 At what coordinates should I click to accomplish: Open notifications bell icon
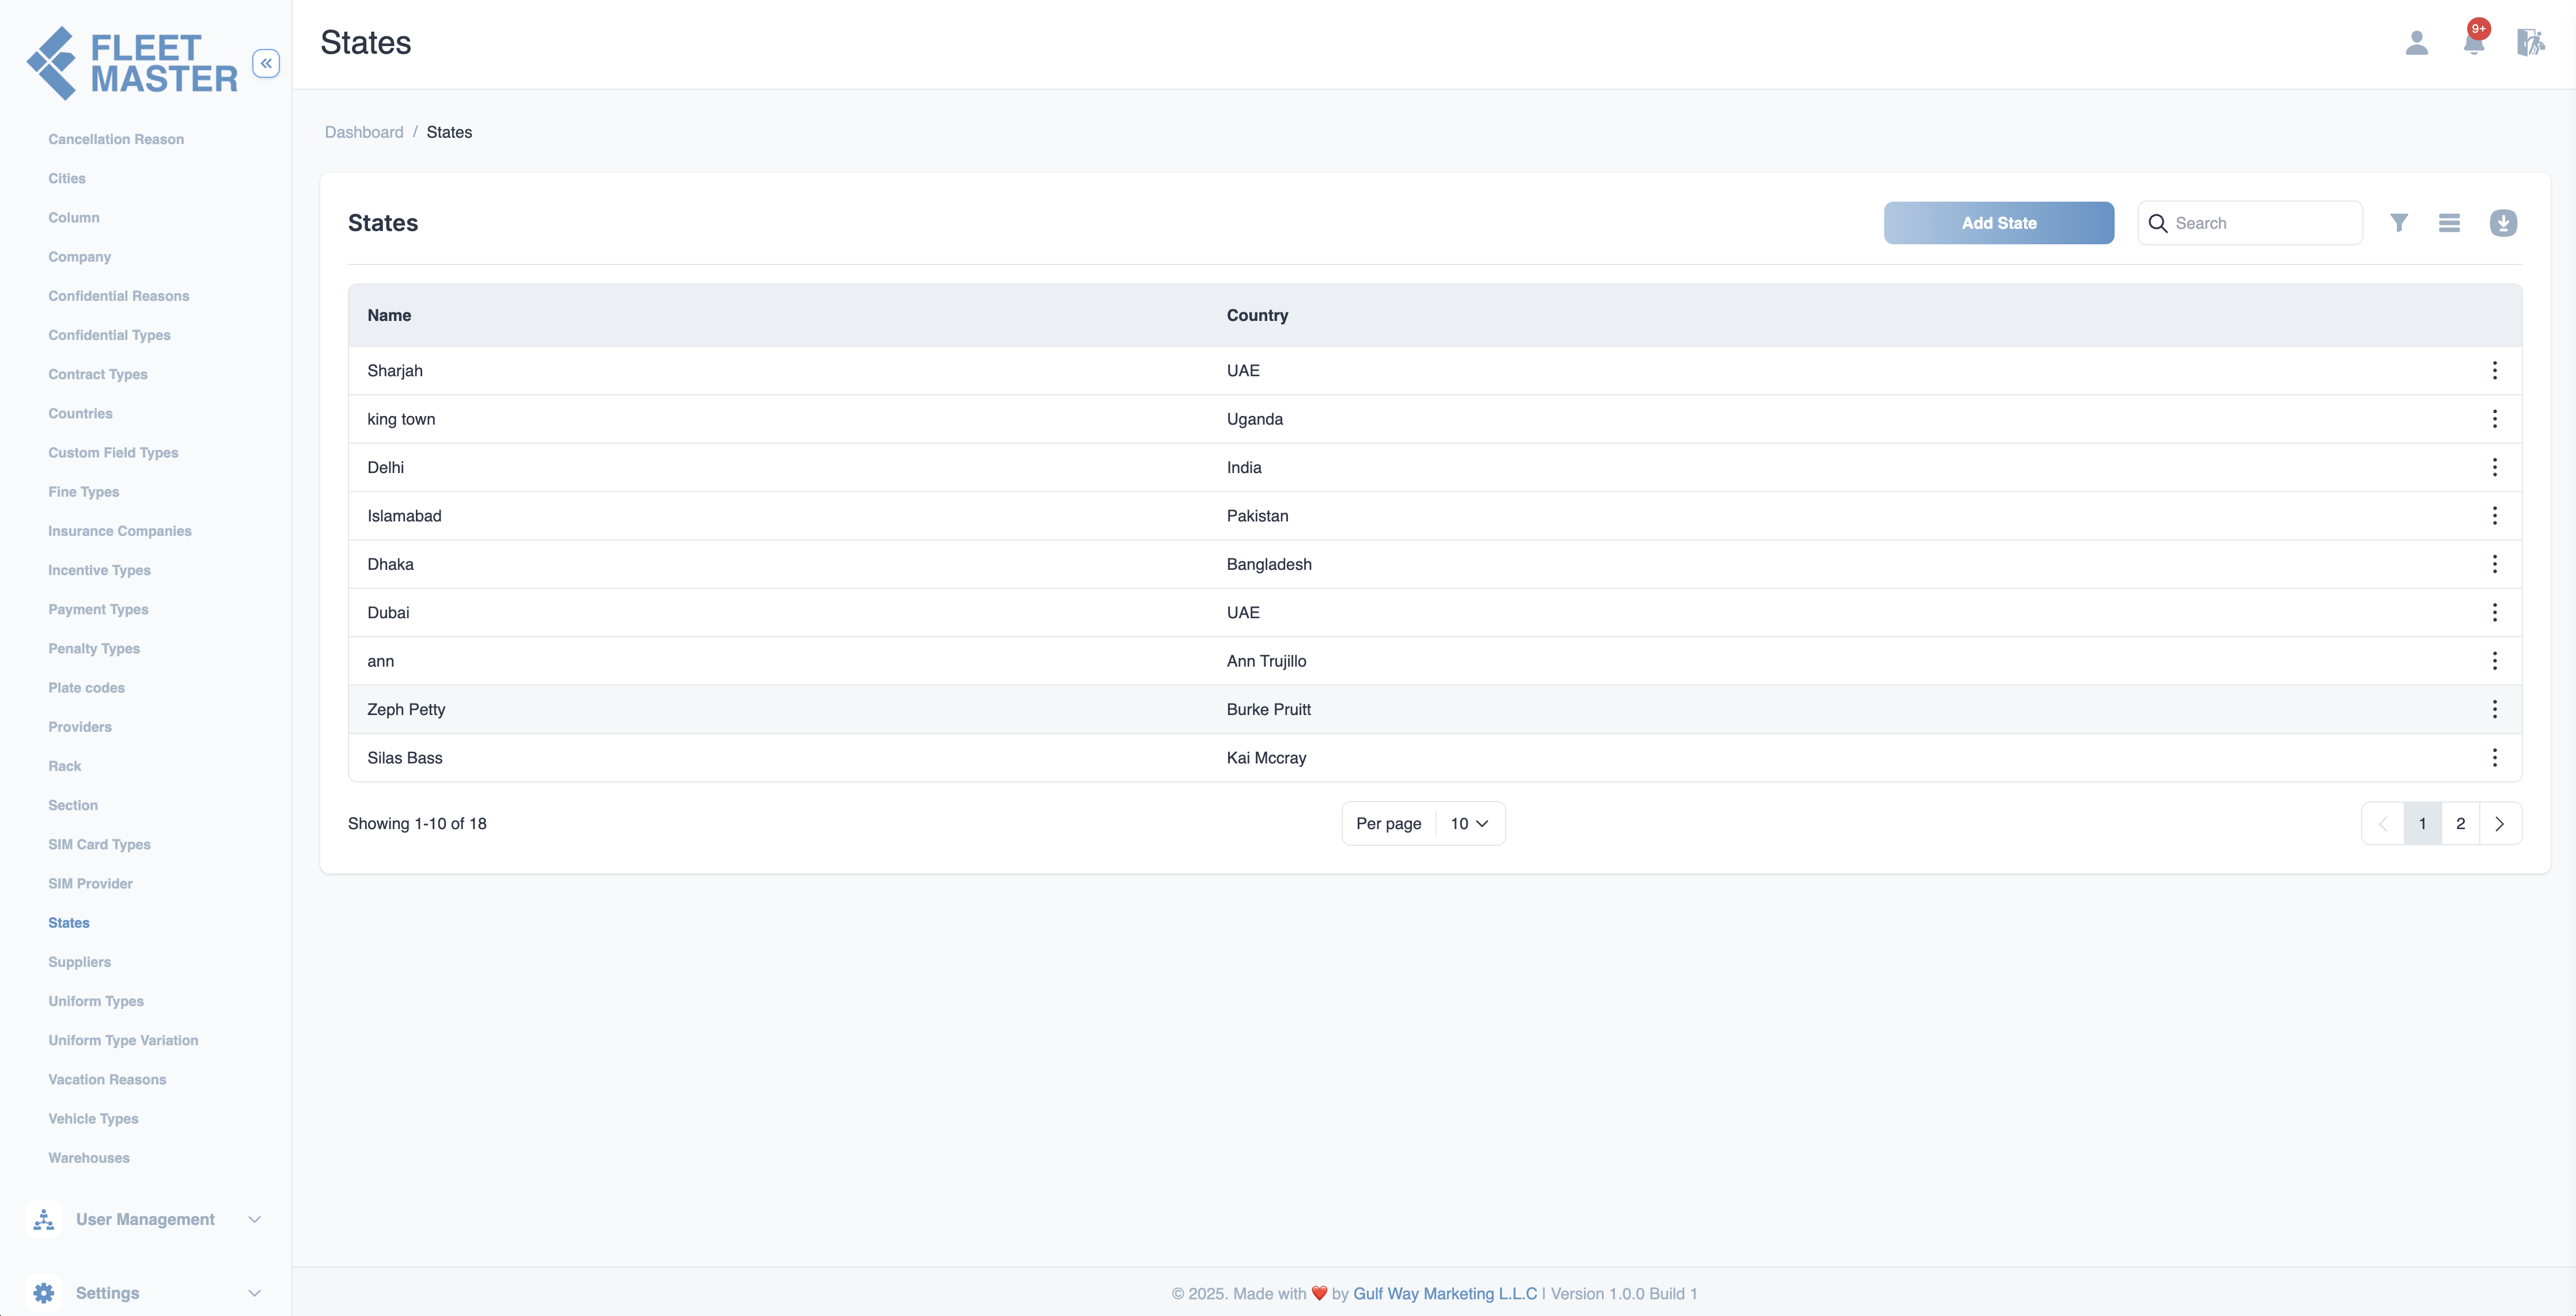click(x=2474, y=43)
